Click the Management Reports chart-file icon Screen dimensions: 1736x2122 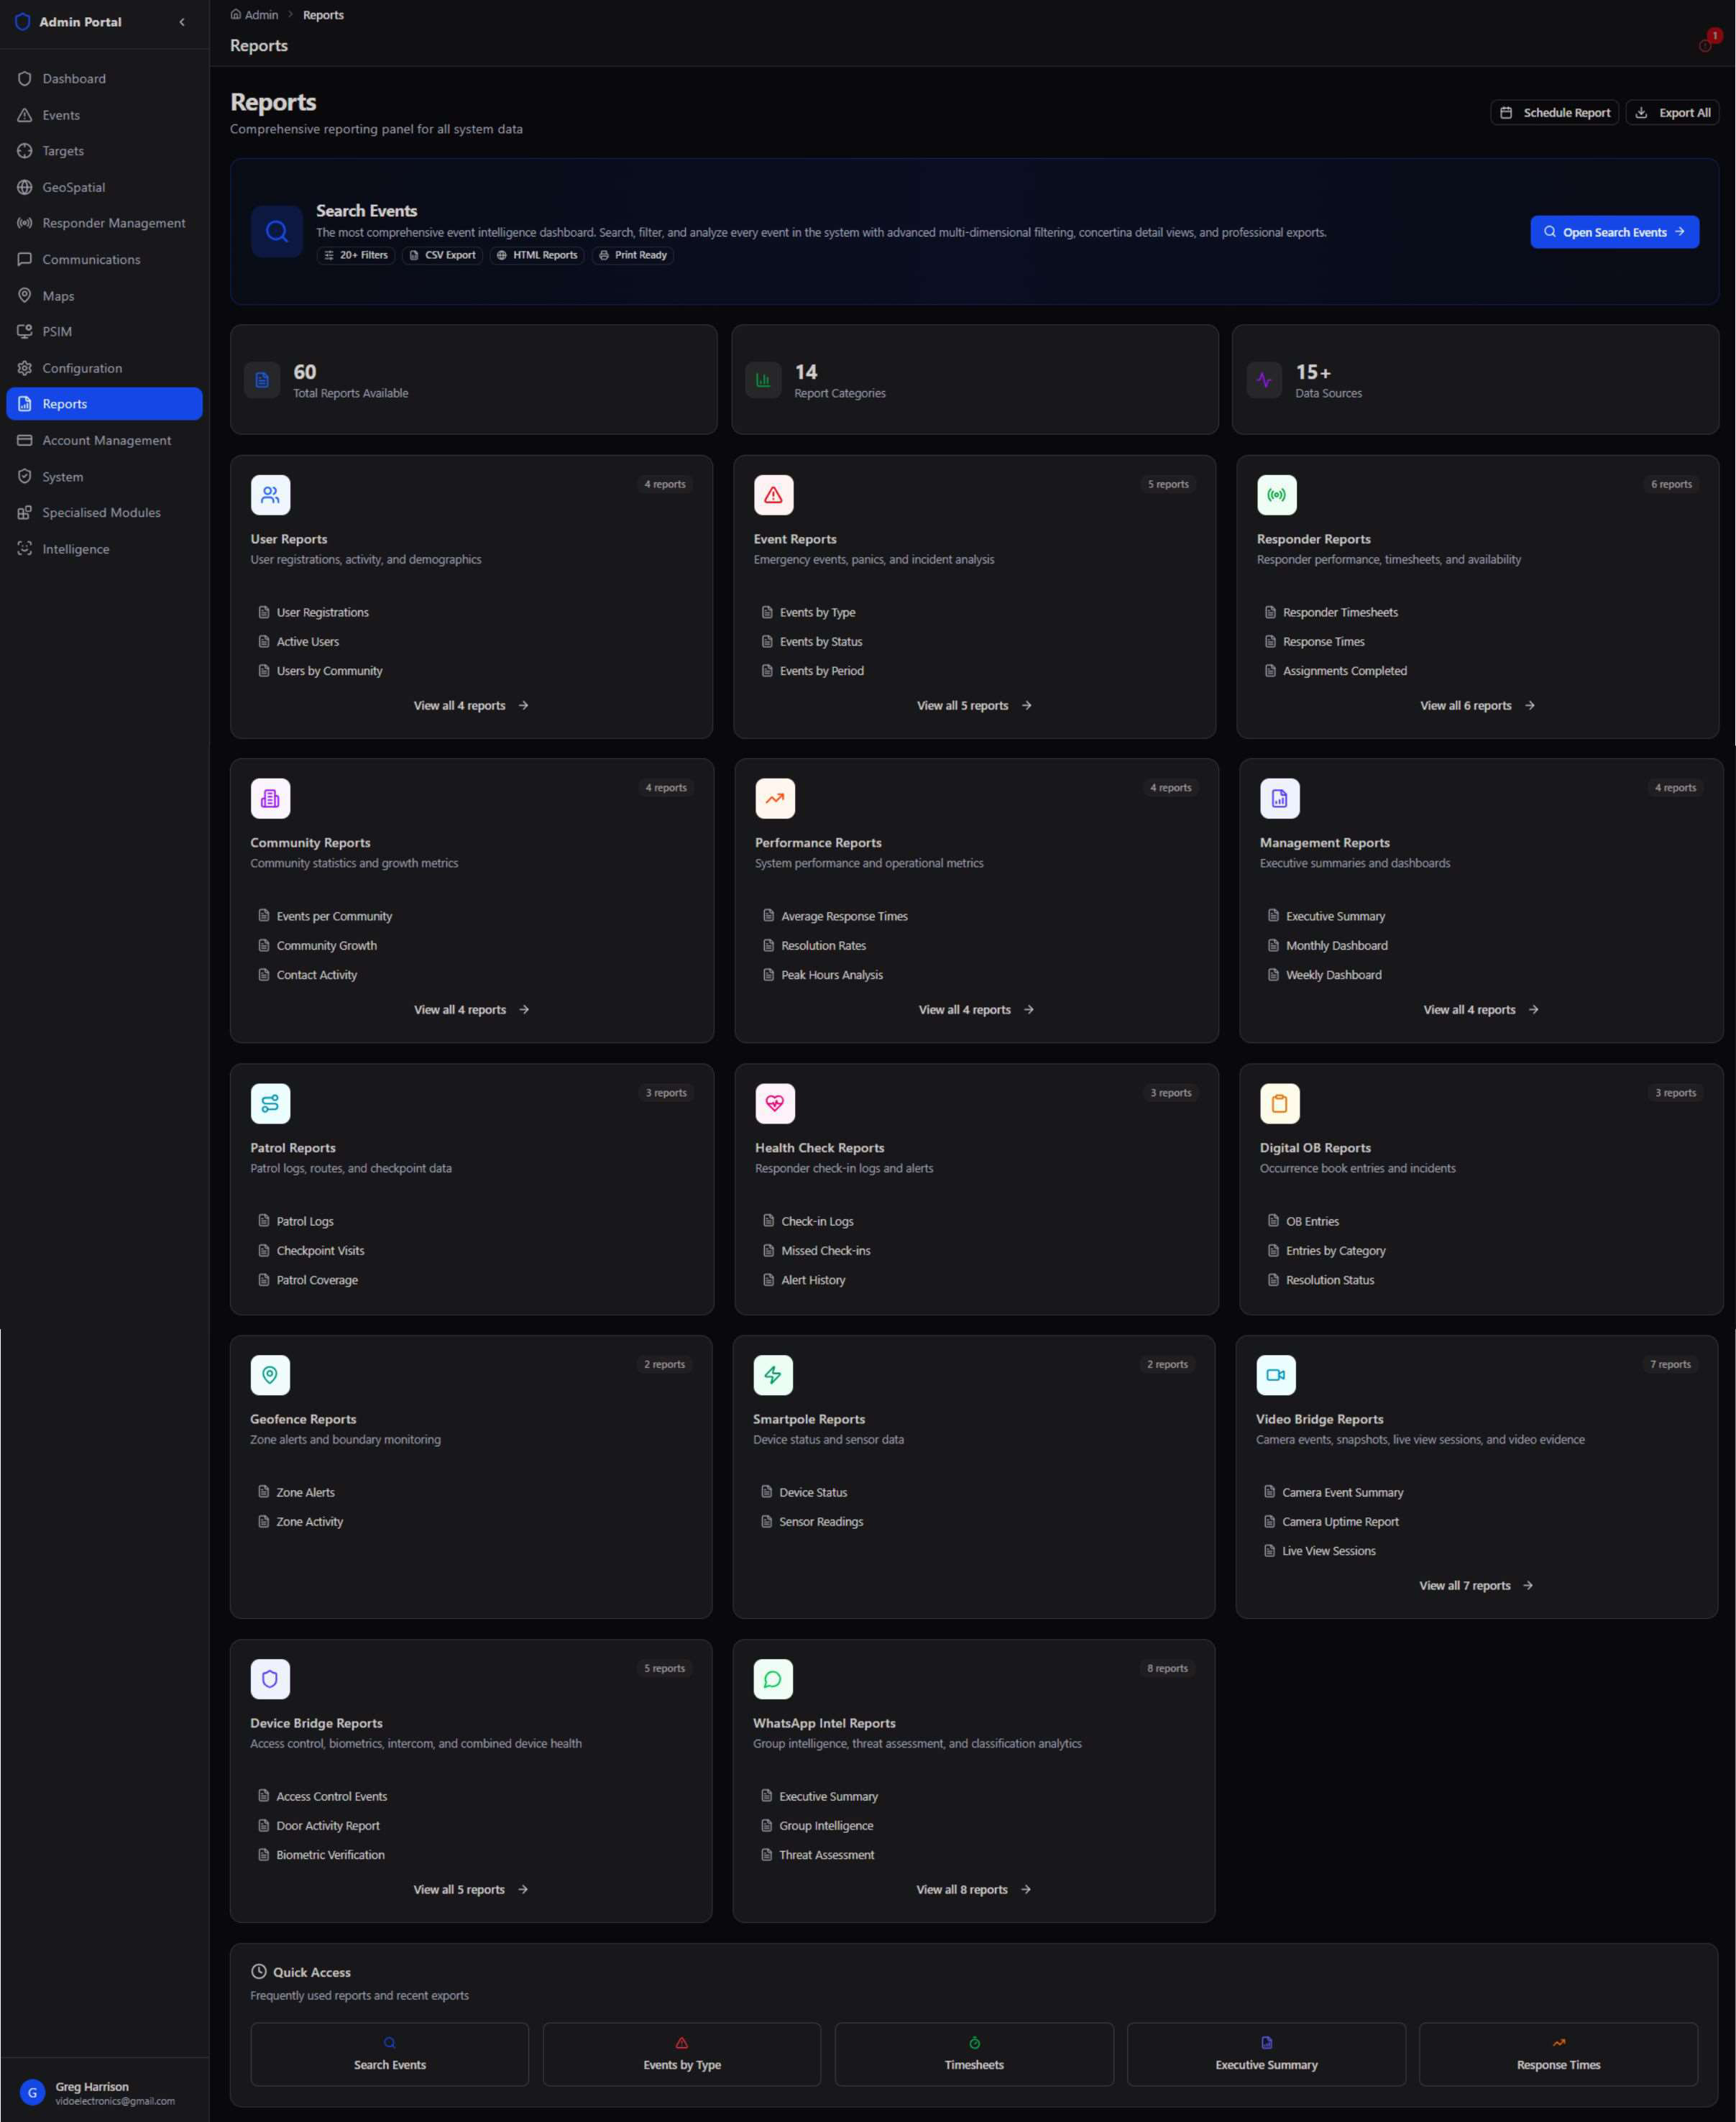(x=1279, y=798)
